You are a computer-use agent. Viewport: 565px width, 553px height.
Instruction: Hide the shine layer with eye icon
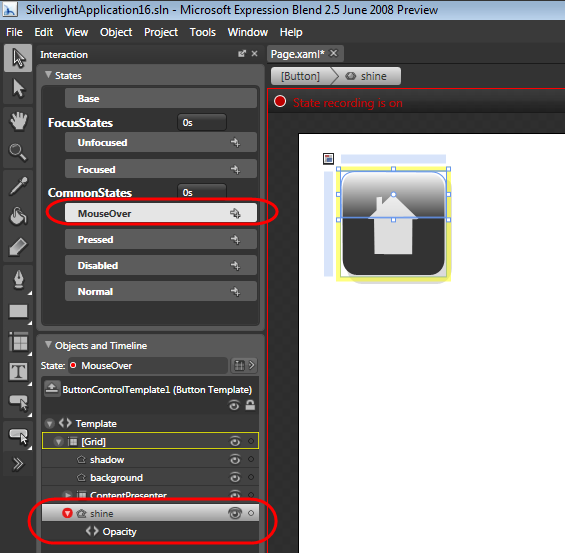[235, 513]
